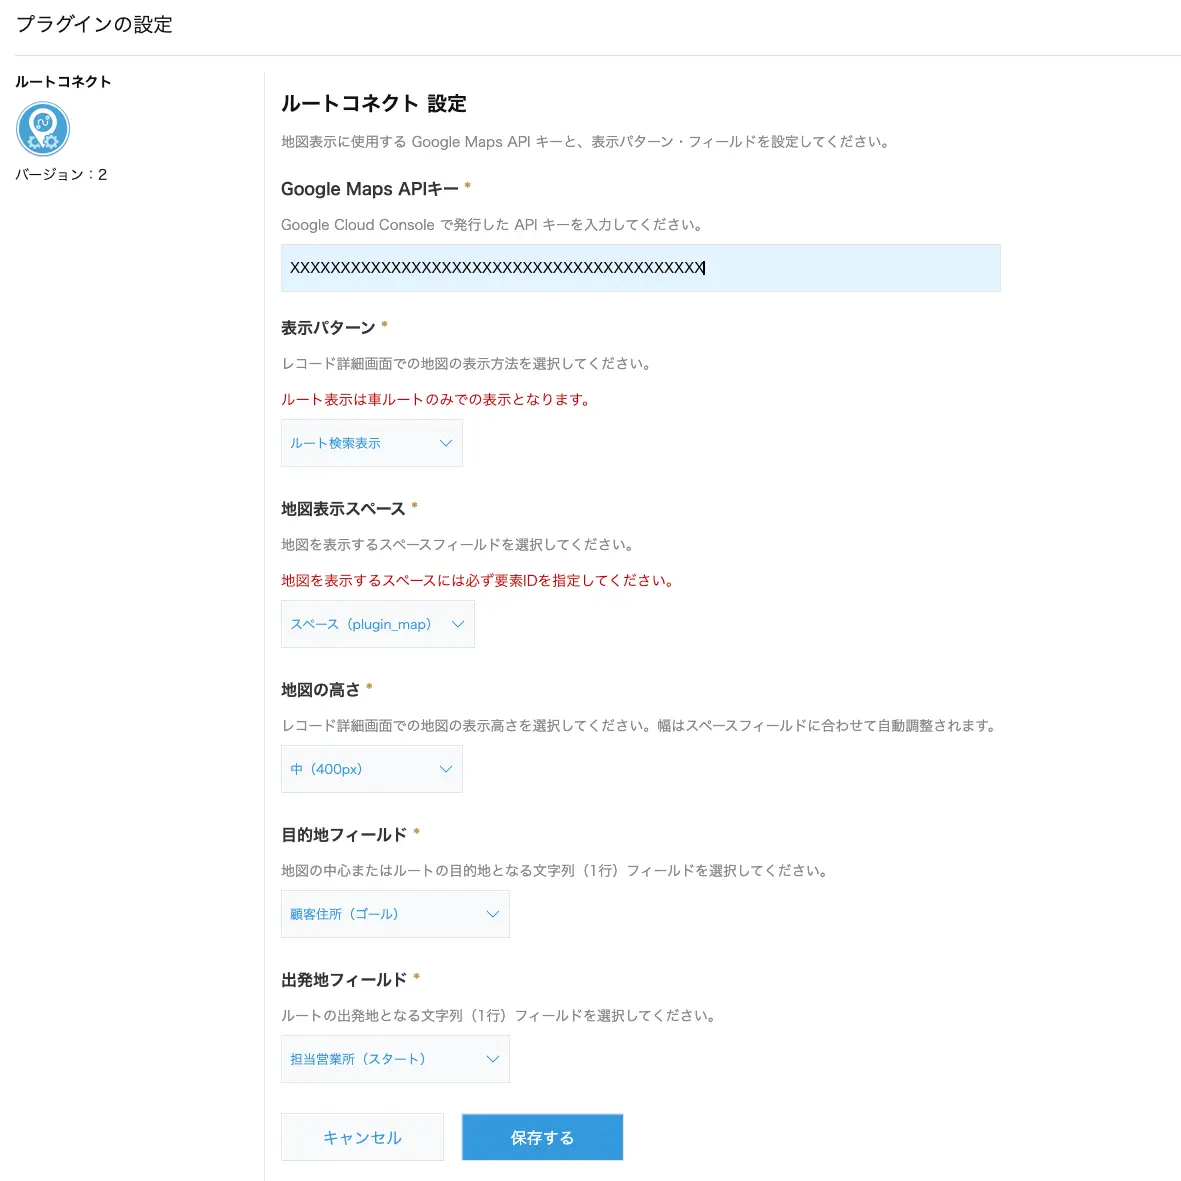Image resolution: width=1181 pixels, height=1181 pixels.
Task: Open the 地図表示スペース dropdown showing plugin_map
Action: (377, 624)
